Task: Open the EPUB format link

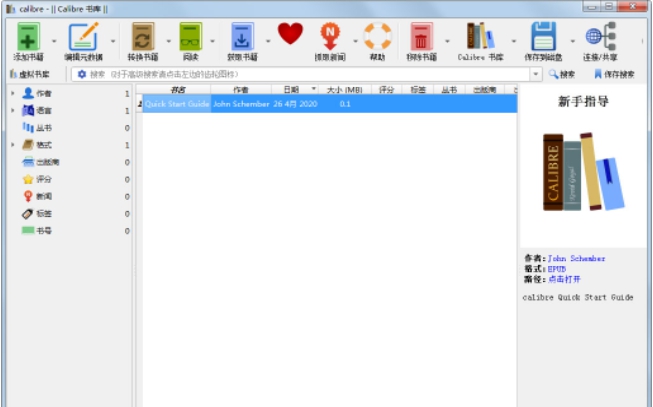Action: coord(556,269)
